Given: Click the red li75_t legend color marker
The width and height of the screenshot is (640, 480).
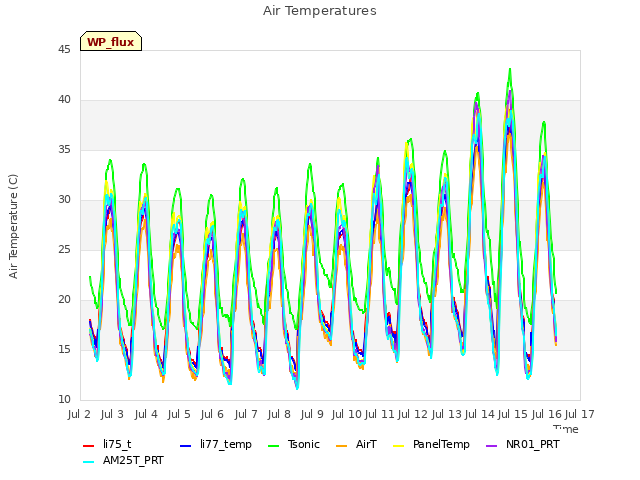Looking at the screenshot, I should (89, 446).
